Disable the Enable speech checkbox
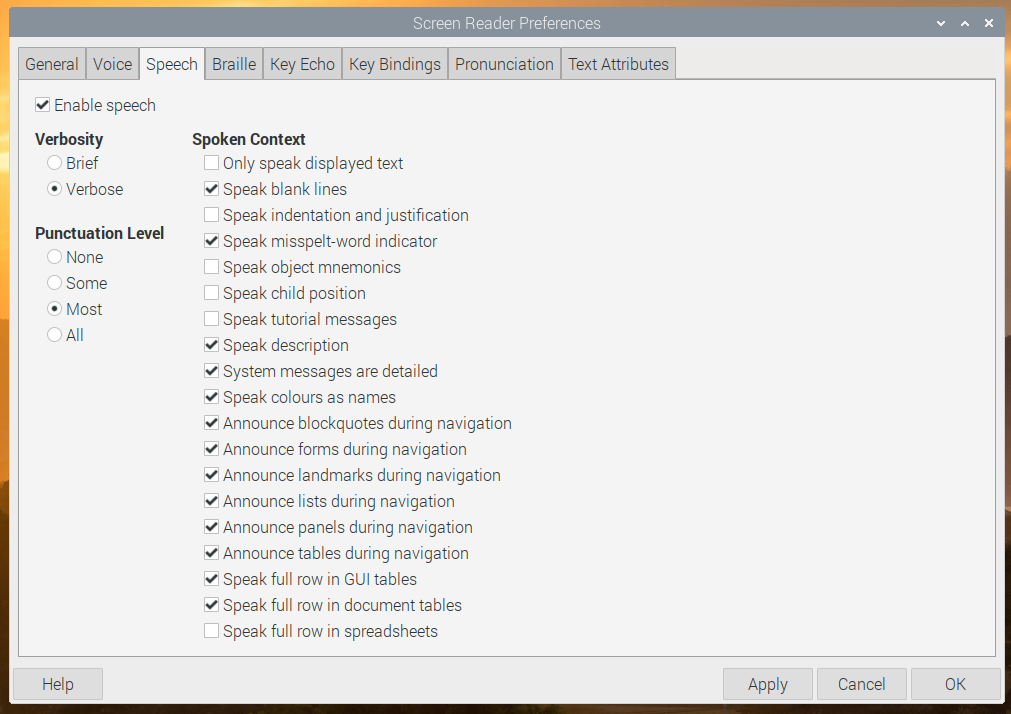The image size is (1011, 714). coord(43,104)
